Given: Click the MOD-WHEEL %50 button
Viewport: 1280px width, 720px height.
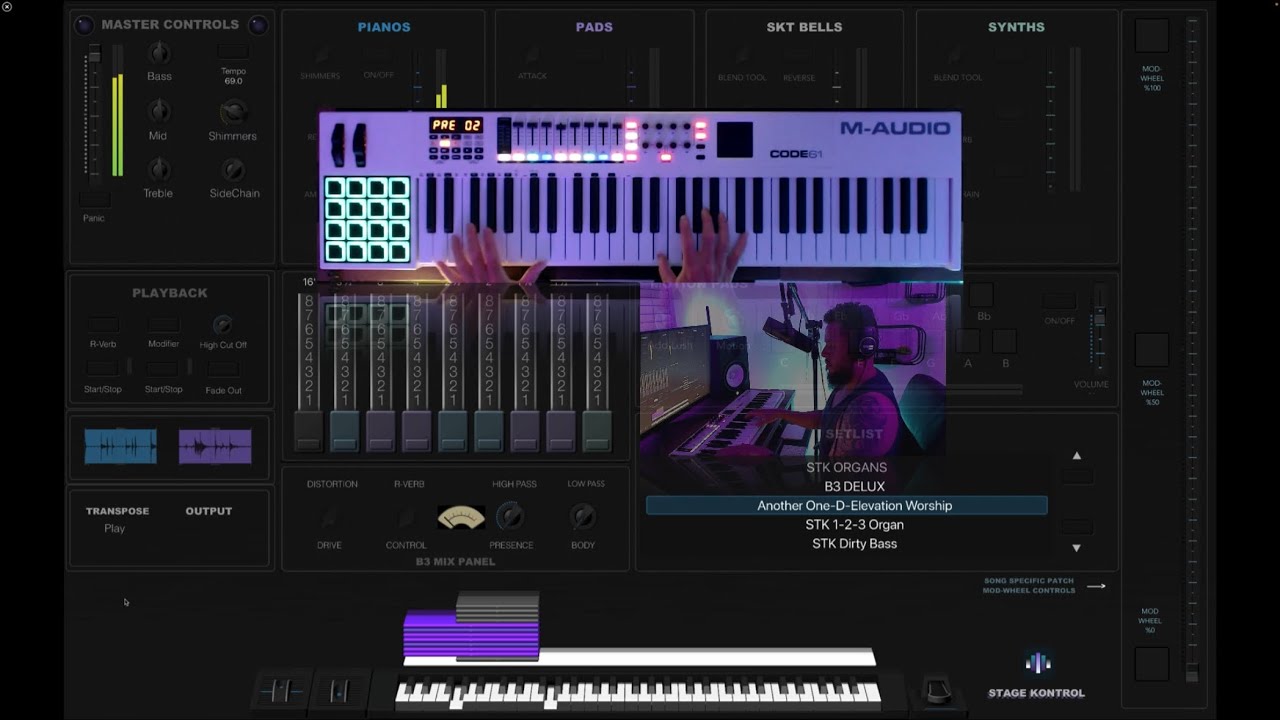Looking at the screenshot, I should pos(1152,350).
